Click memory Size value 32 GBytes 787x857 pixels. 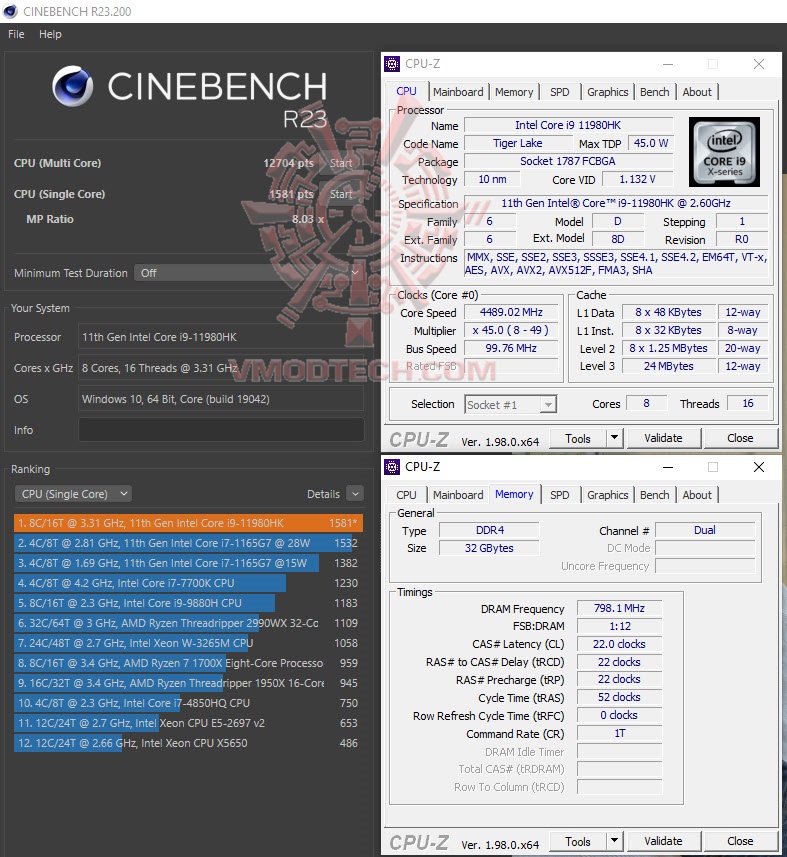(x=489, y=548)
